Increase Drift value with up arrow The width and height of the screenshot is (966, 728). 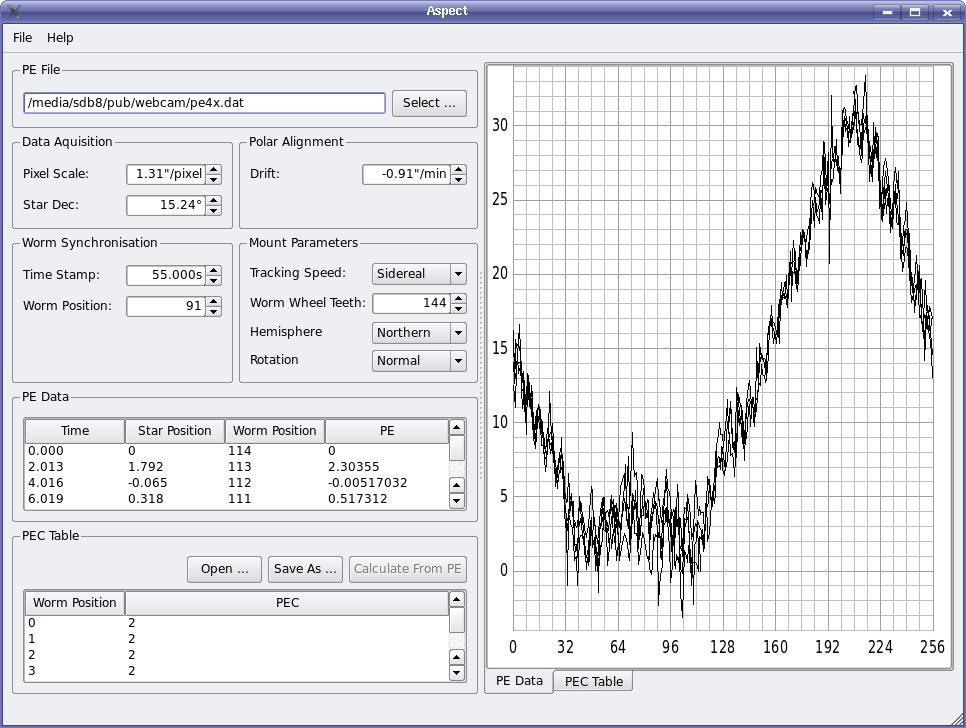point(458,169)
